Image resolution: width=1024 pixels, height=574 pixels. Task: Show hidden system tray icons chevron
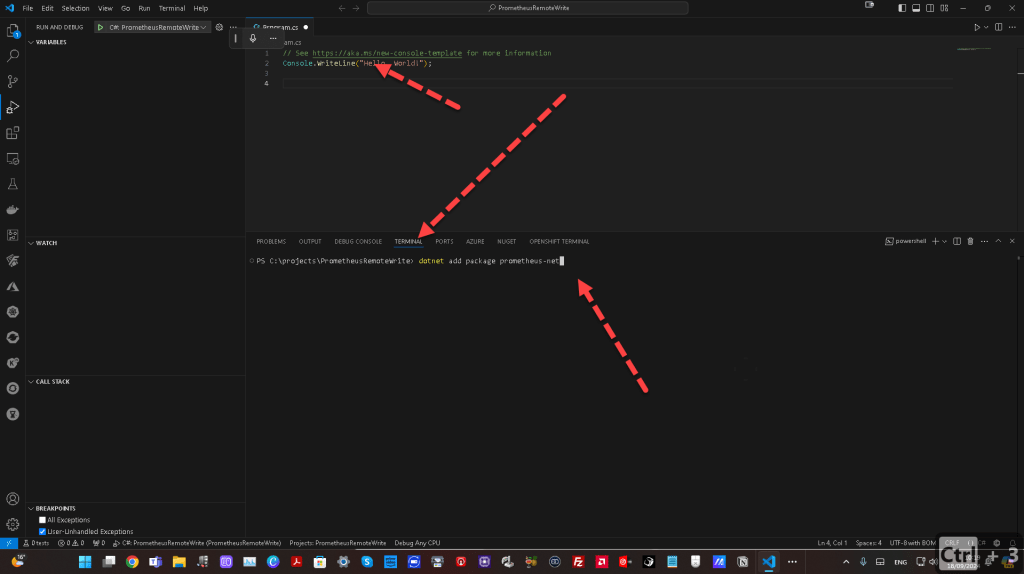coord(846,562)
